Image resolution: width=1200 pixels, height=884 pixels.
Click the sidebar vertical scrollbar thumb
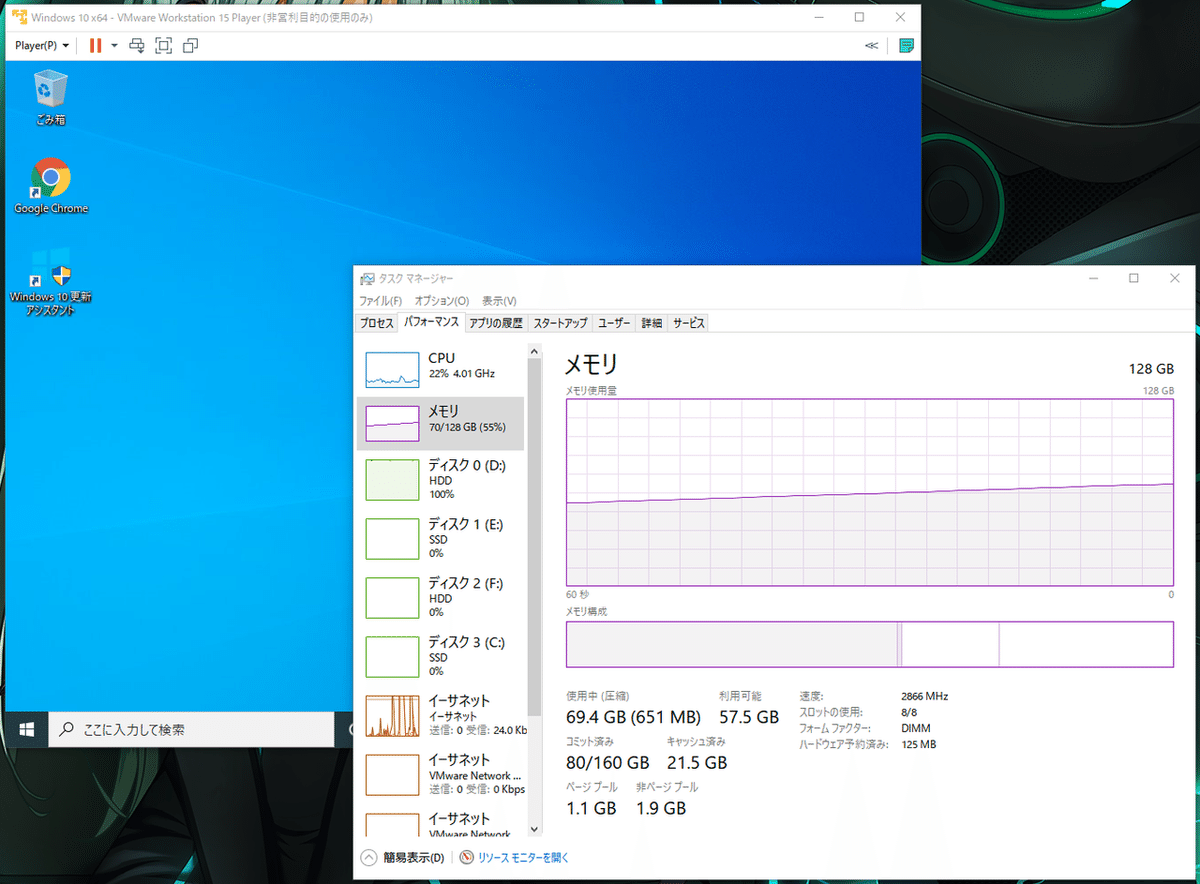pyautogui.click(x=533, y=537)
